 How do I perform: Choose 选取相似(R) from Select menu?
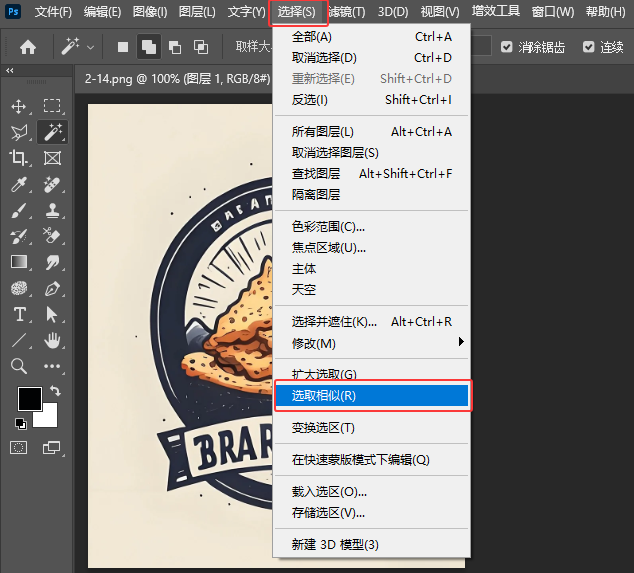coord(371,395)
